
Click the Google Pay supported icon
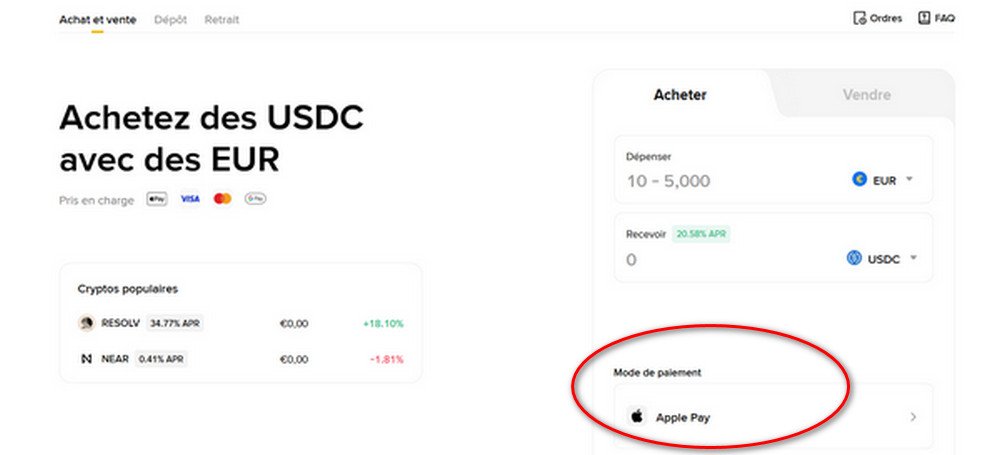[255, 199]
